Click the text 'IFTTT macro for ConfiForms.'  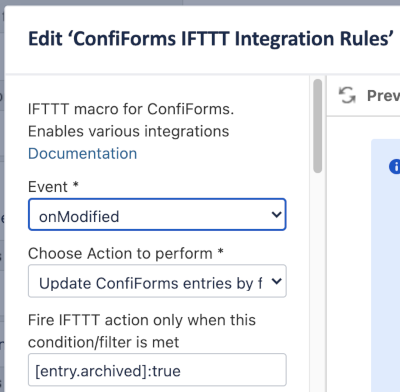[x=131, y=109]
